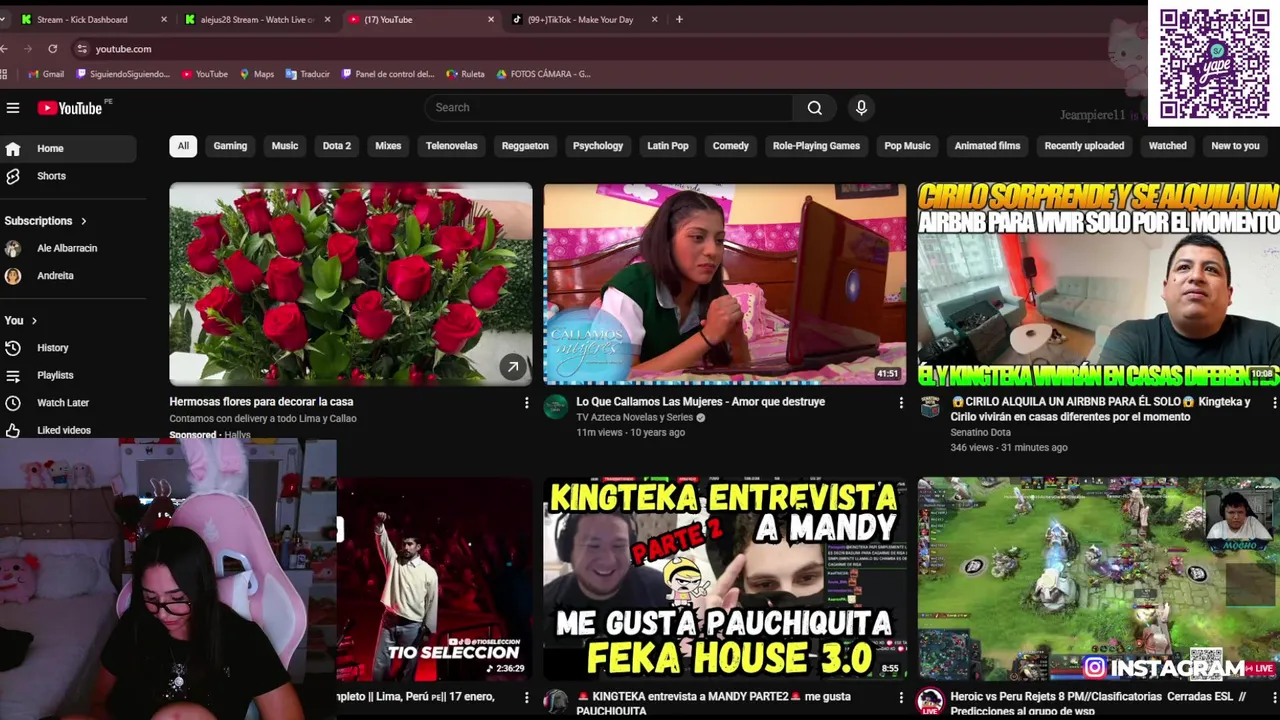Reload the page with browser refresh
The width and height of the screenshot is (1280, 720).
coord(52,48)
